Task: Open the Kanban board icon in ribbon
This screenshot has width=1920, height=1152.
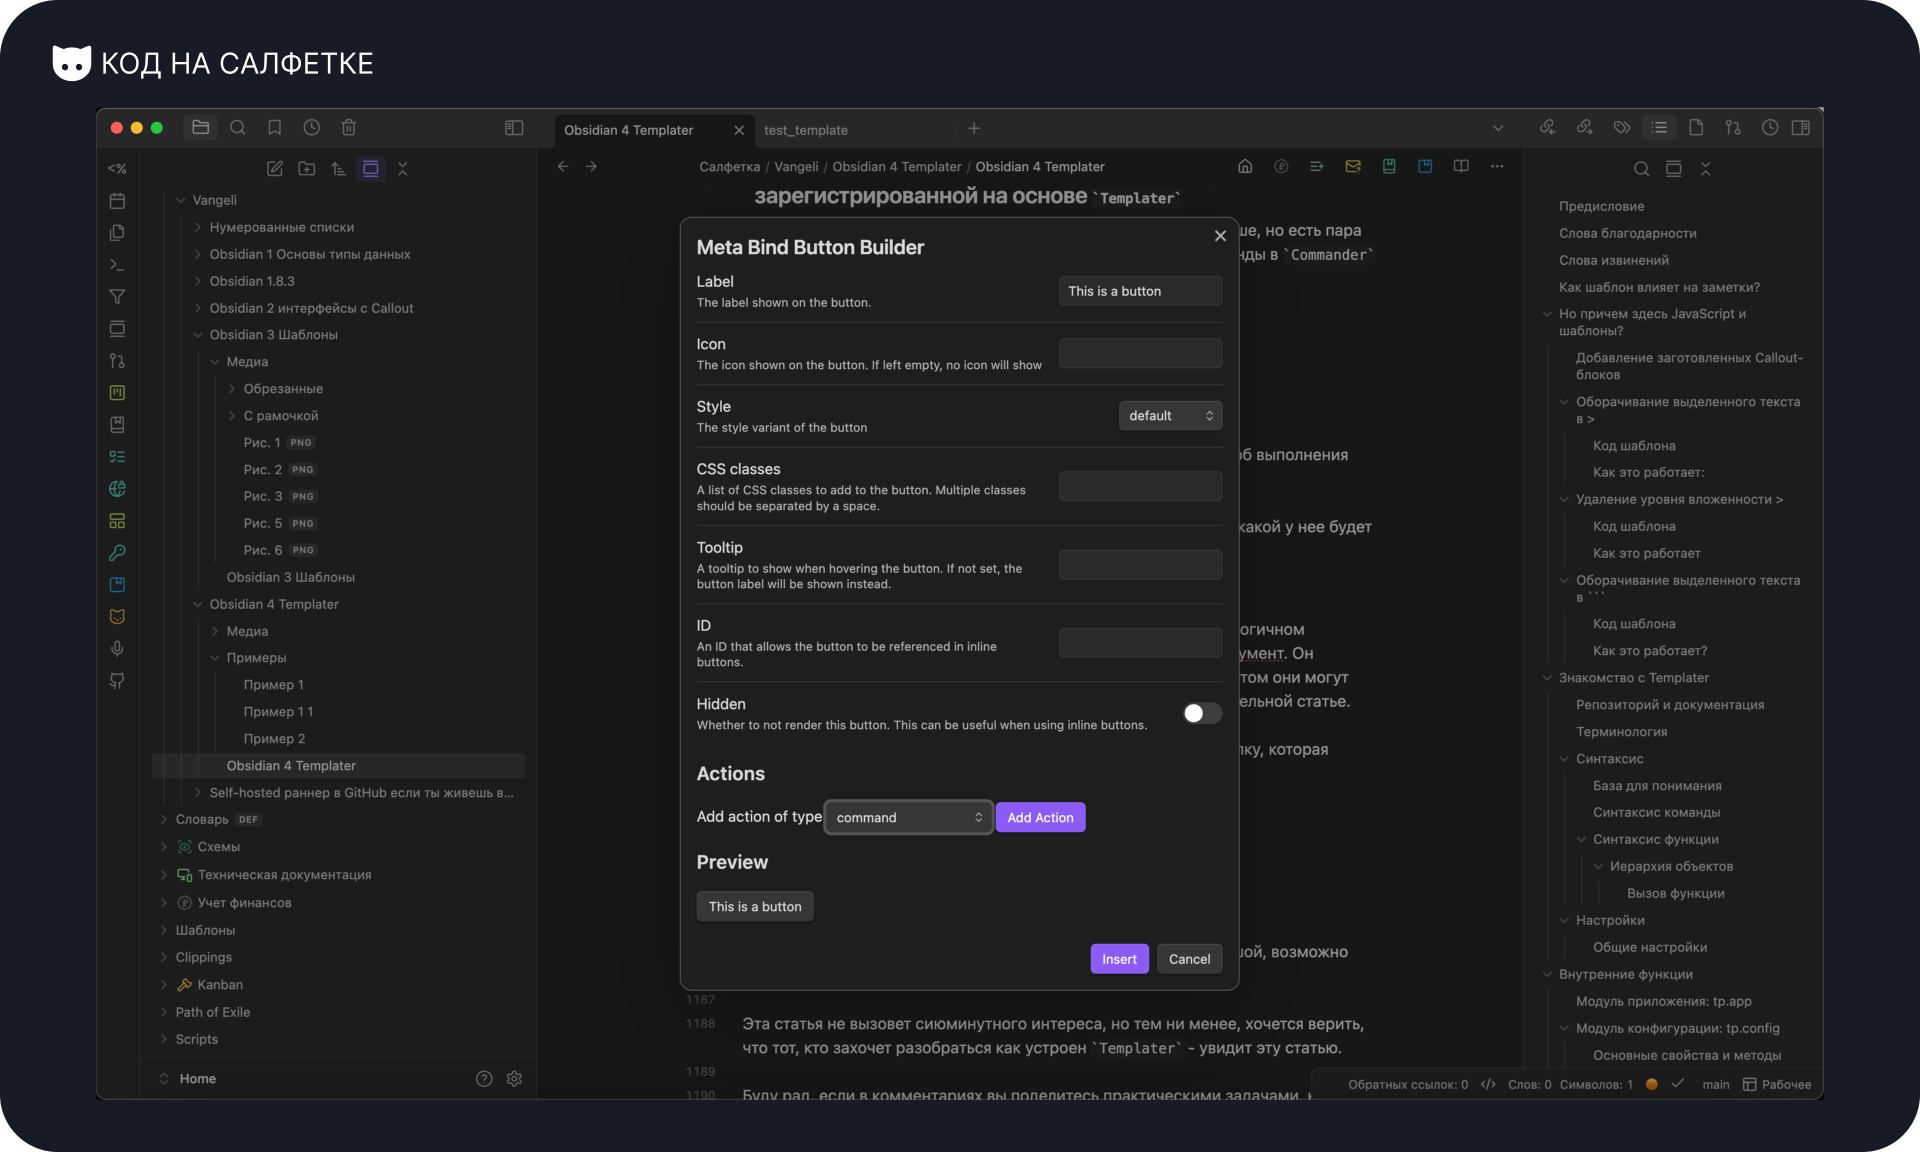Action: (117, 393)
